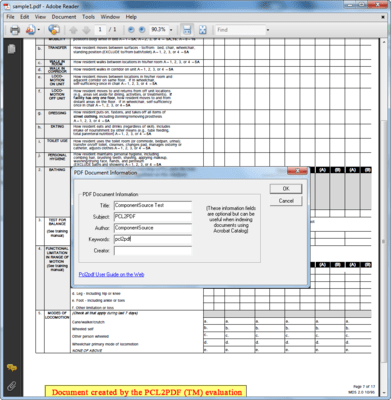This screenshot has width=391, height=400.
Task: Select the scrolling pages view icon
Action: (187, 30)
